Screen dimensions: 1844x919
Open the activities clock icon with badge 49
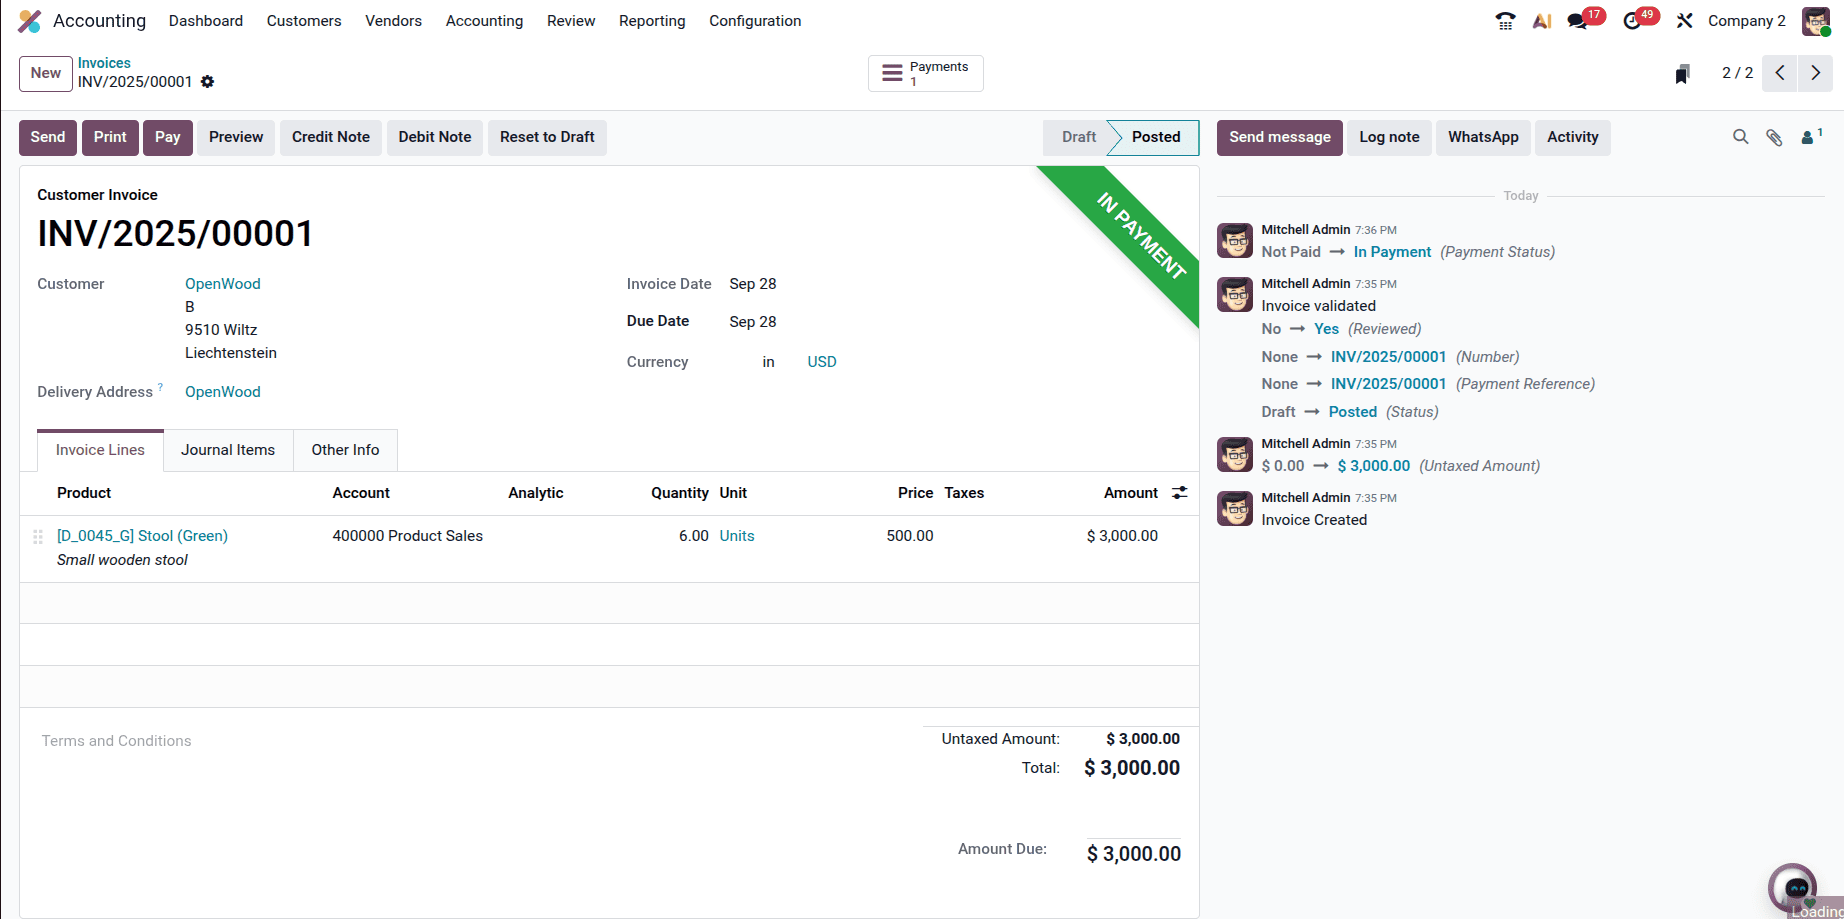[1633, 21]
